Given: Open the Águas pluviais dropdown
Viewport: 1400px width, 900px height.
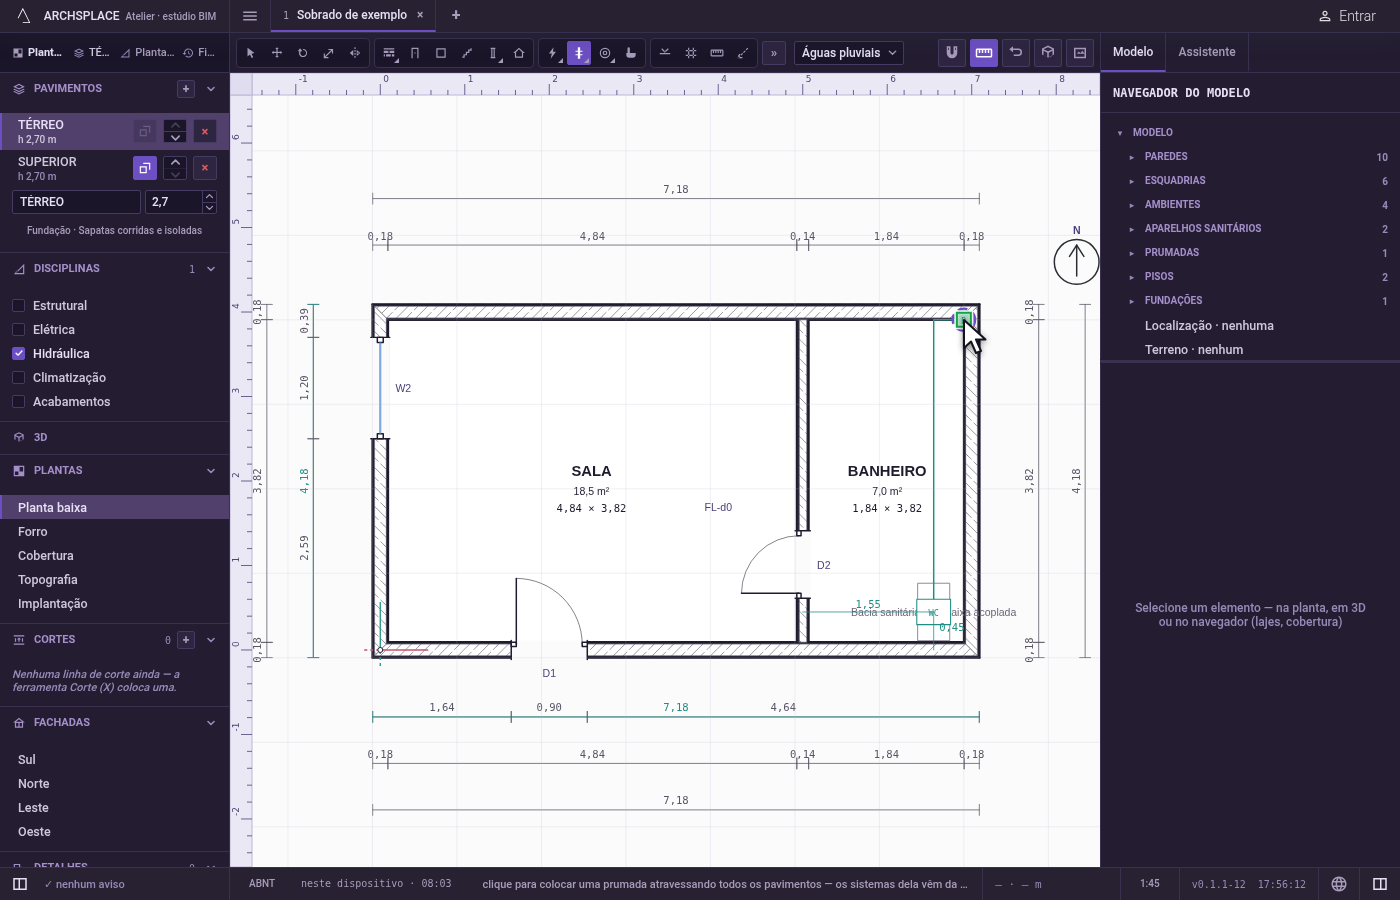Looking at the screenshot, I should pyautogui.click(x=849, y=53).
